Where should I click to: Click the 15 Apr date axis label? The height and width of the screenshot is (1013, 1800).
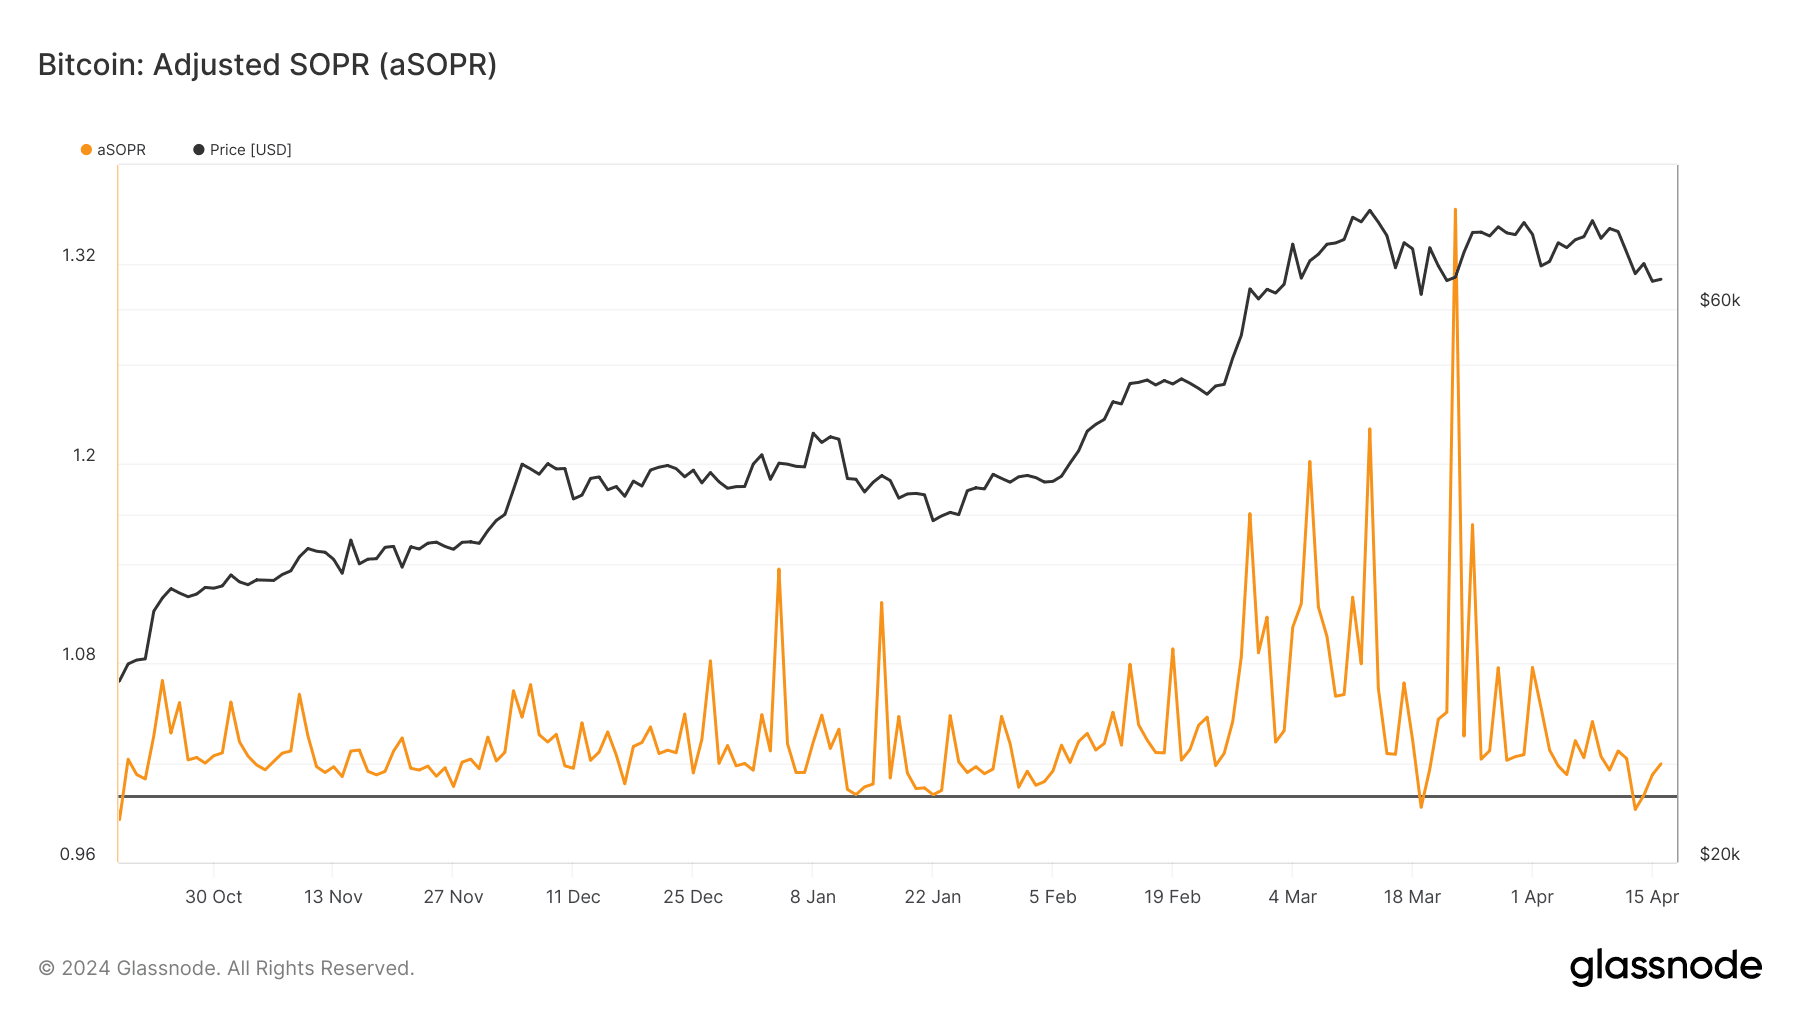[1652, 897]
